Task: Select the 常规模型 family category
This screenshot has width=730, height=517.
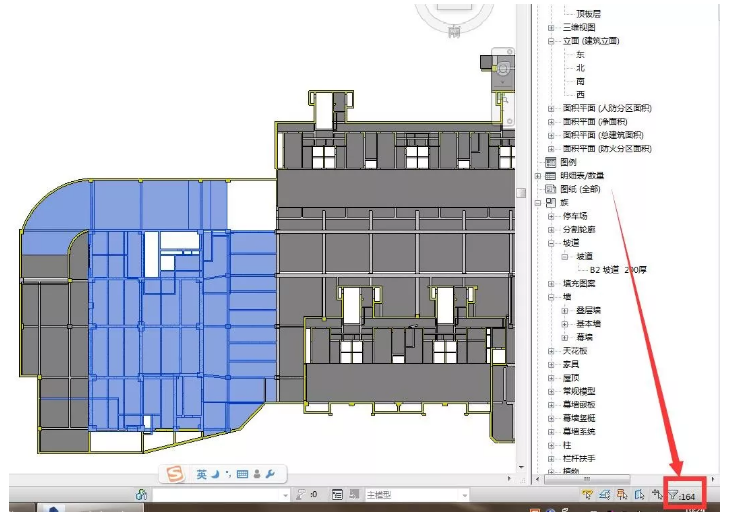Action: (579, 392)
